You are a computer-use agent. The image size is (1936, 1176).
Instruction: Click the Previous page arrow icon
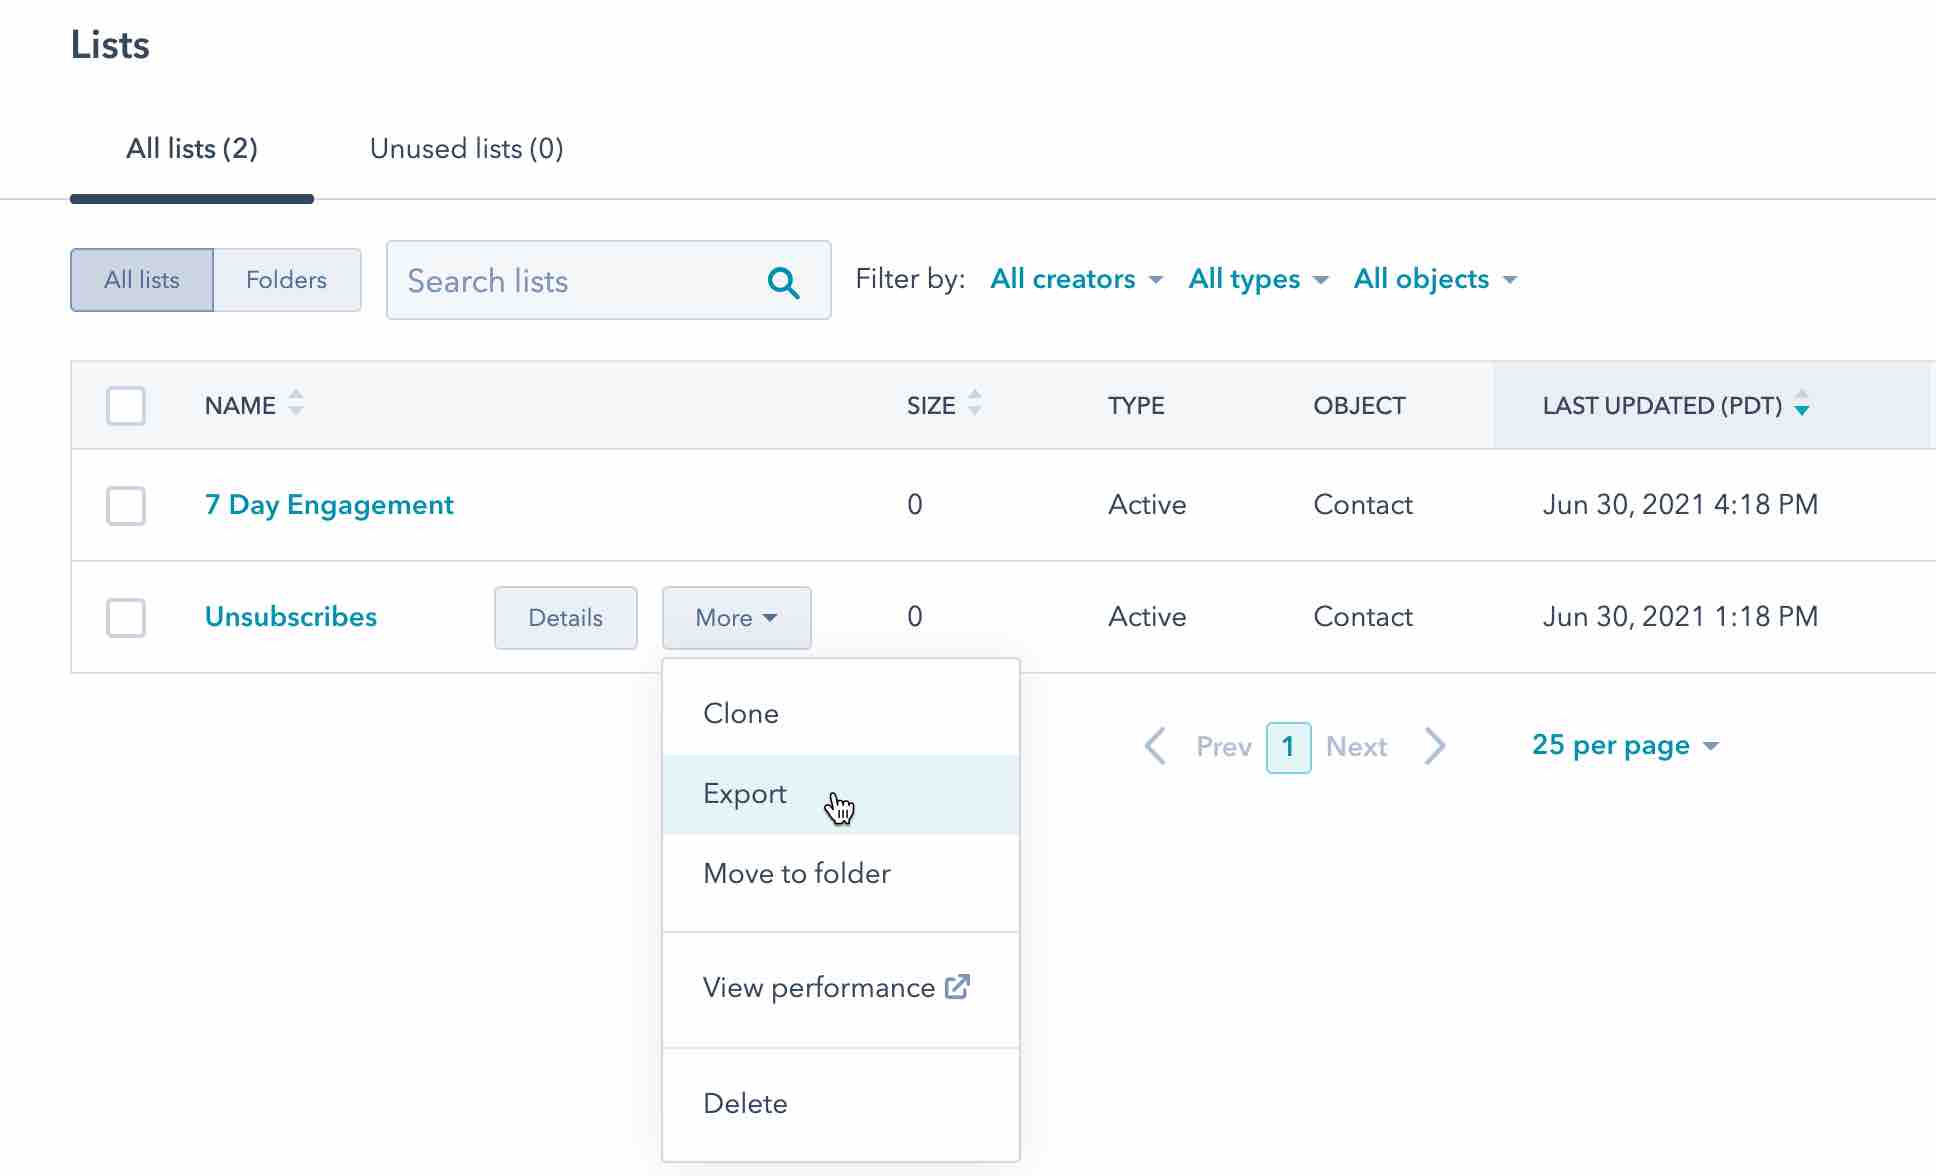[1156, 747]
